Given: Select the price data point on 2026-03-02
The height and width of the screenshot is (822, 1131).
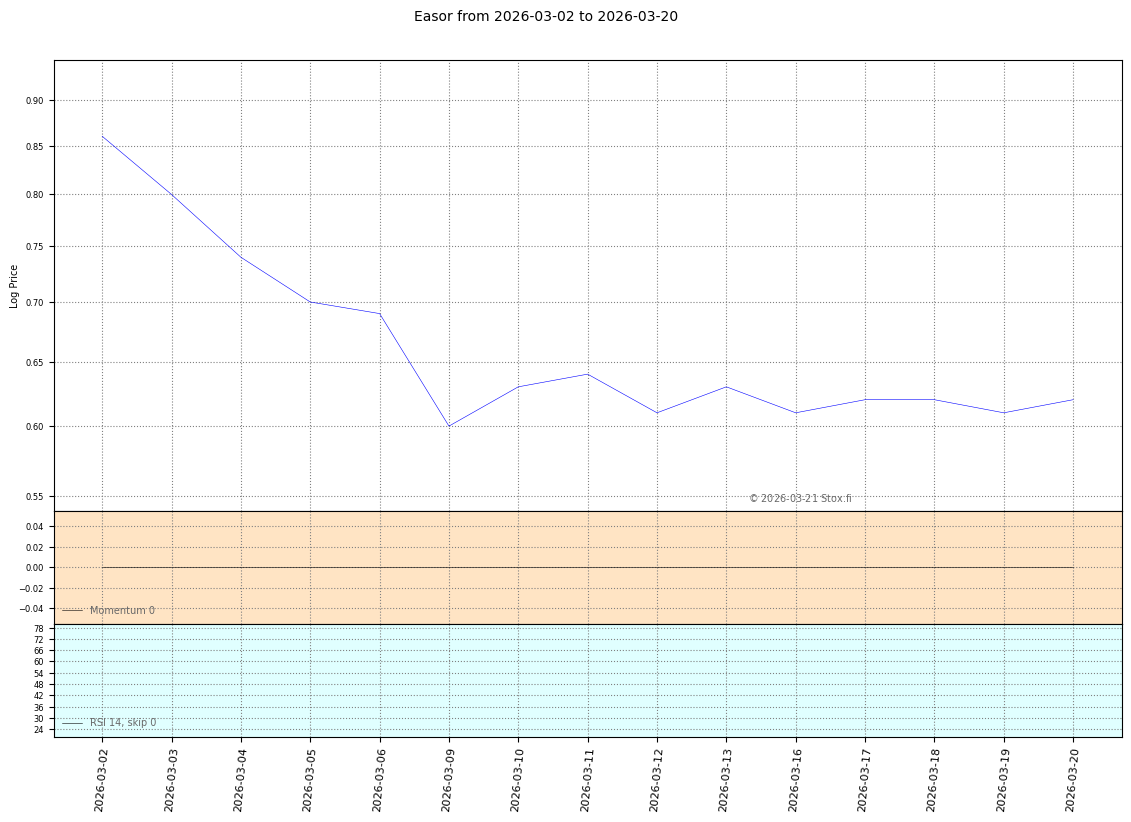Looking at the screenshot, I should pyautogui.click(x=102, y=136).
